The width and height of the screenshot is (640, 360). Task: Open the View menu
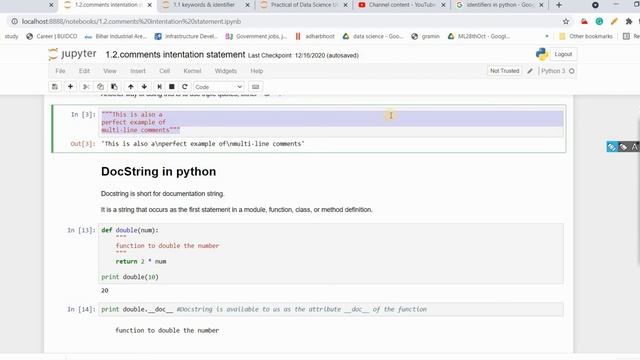pyautogui.click(x=110, y=71)
